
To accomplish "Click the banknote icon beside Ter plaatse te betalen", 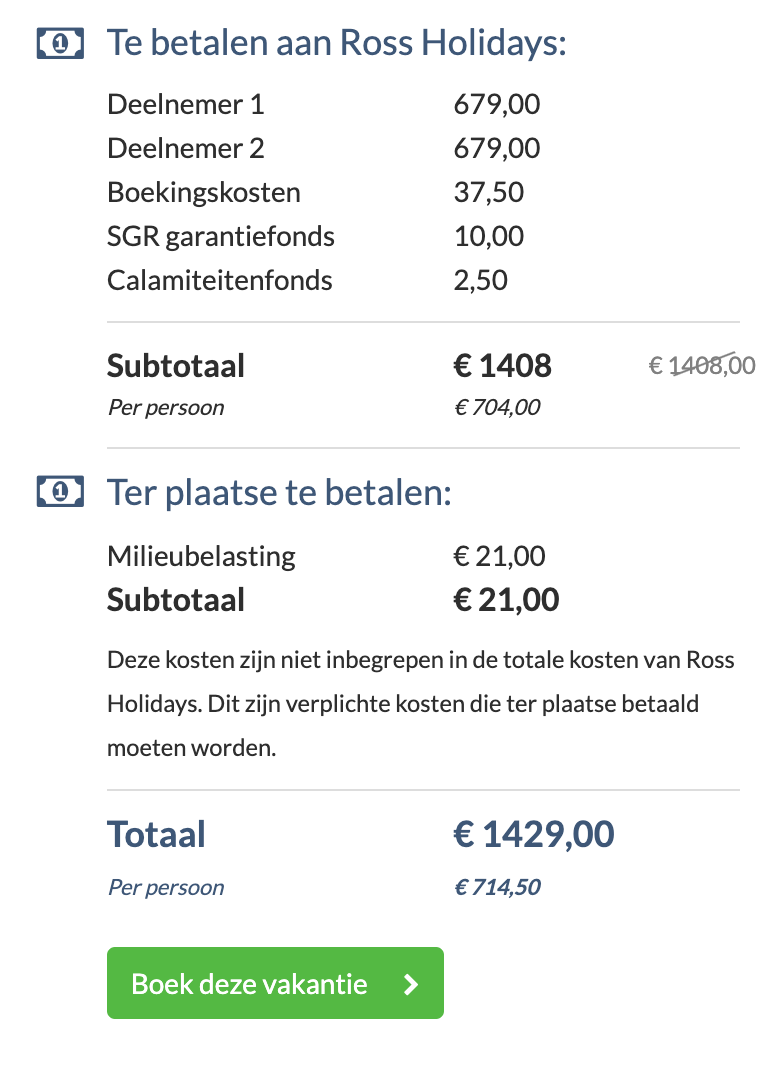I will pos(60,492).
